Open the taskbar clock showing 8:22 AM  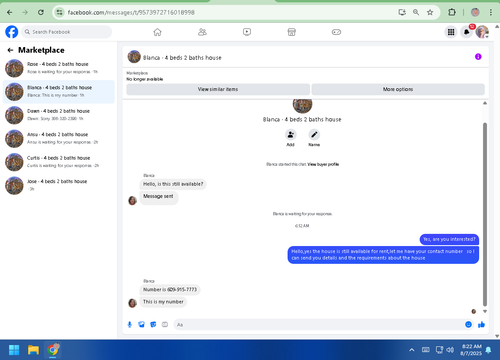click(x=471, y=350)
